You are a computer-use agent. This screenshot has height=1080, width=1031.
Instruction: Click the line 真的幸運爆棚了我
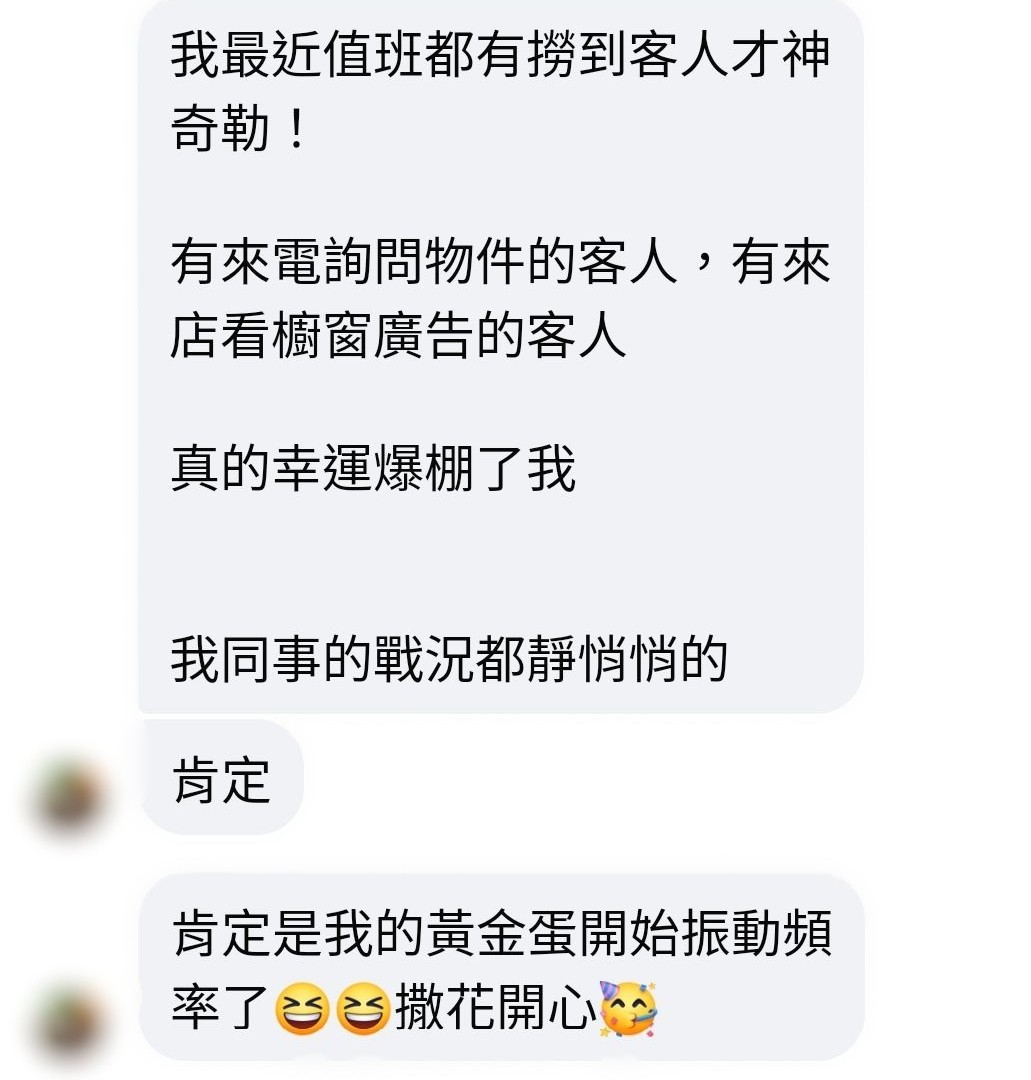(x=373, y=469)
